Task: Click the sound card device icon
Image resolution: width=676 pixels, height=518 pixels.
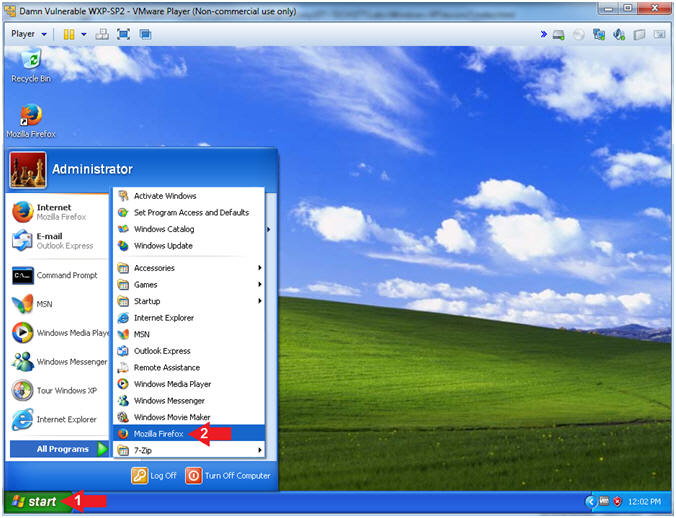Action: [619, 34]
